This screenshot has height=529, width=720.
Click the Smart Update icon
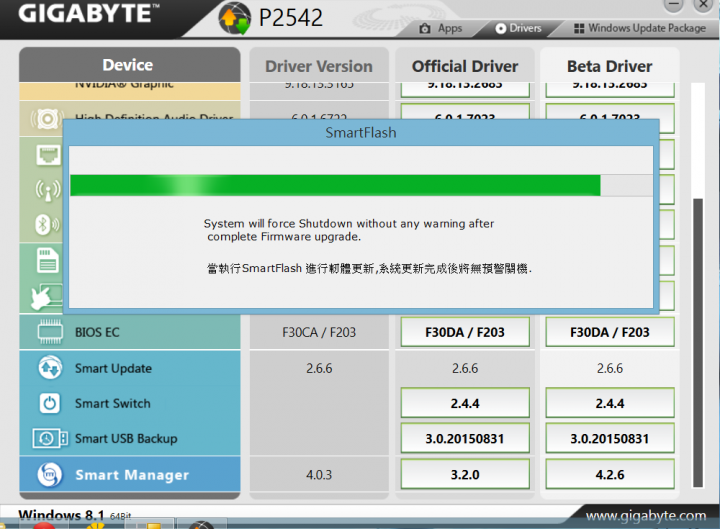tap(50, 368)
